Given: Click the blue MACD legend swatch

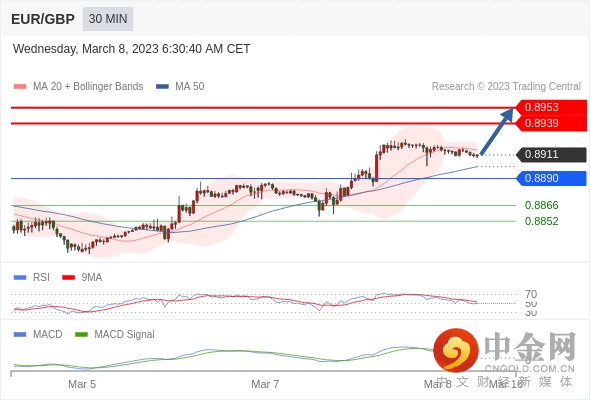Looking at the screenshot, I should click(x=20, y=335).
